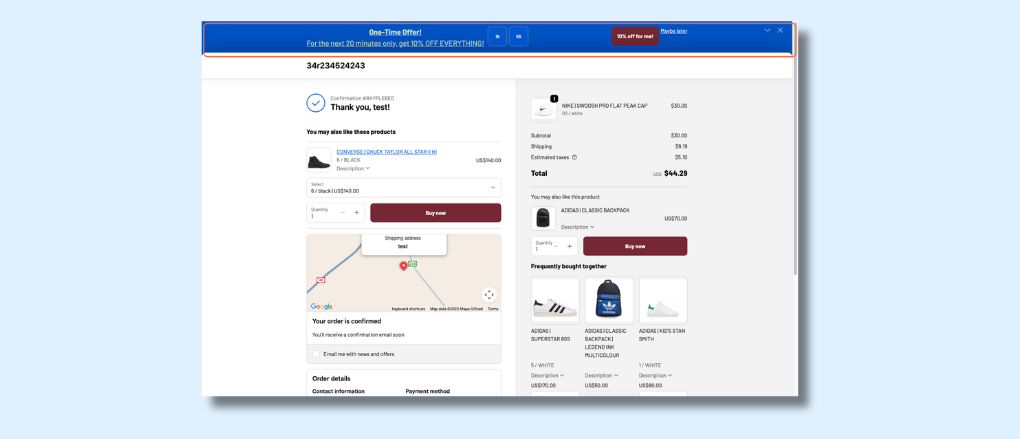This screenshot has height=439, width=1020.
Task: Decrease quantity for the Adidas Classic Backpack
Action: (x=556, y=246)
